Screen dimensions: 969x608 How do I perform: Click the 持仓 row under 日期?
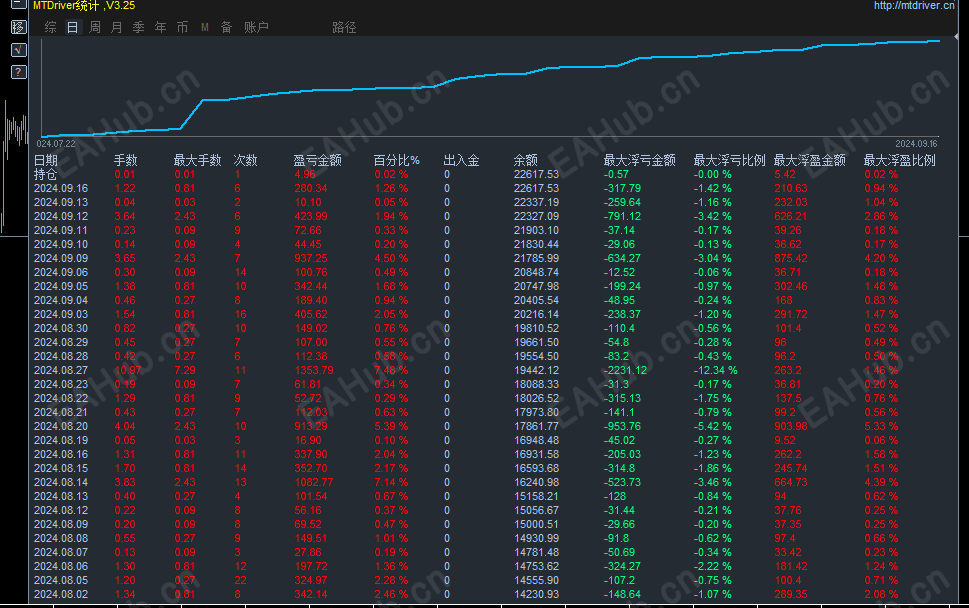coord(45,174)
